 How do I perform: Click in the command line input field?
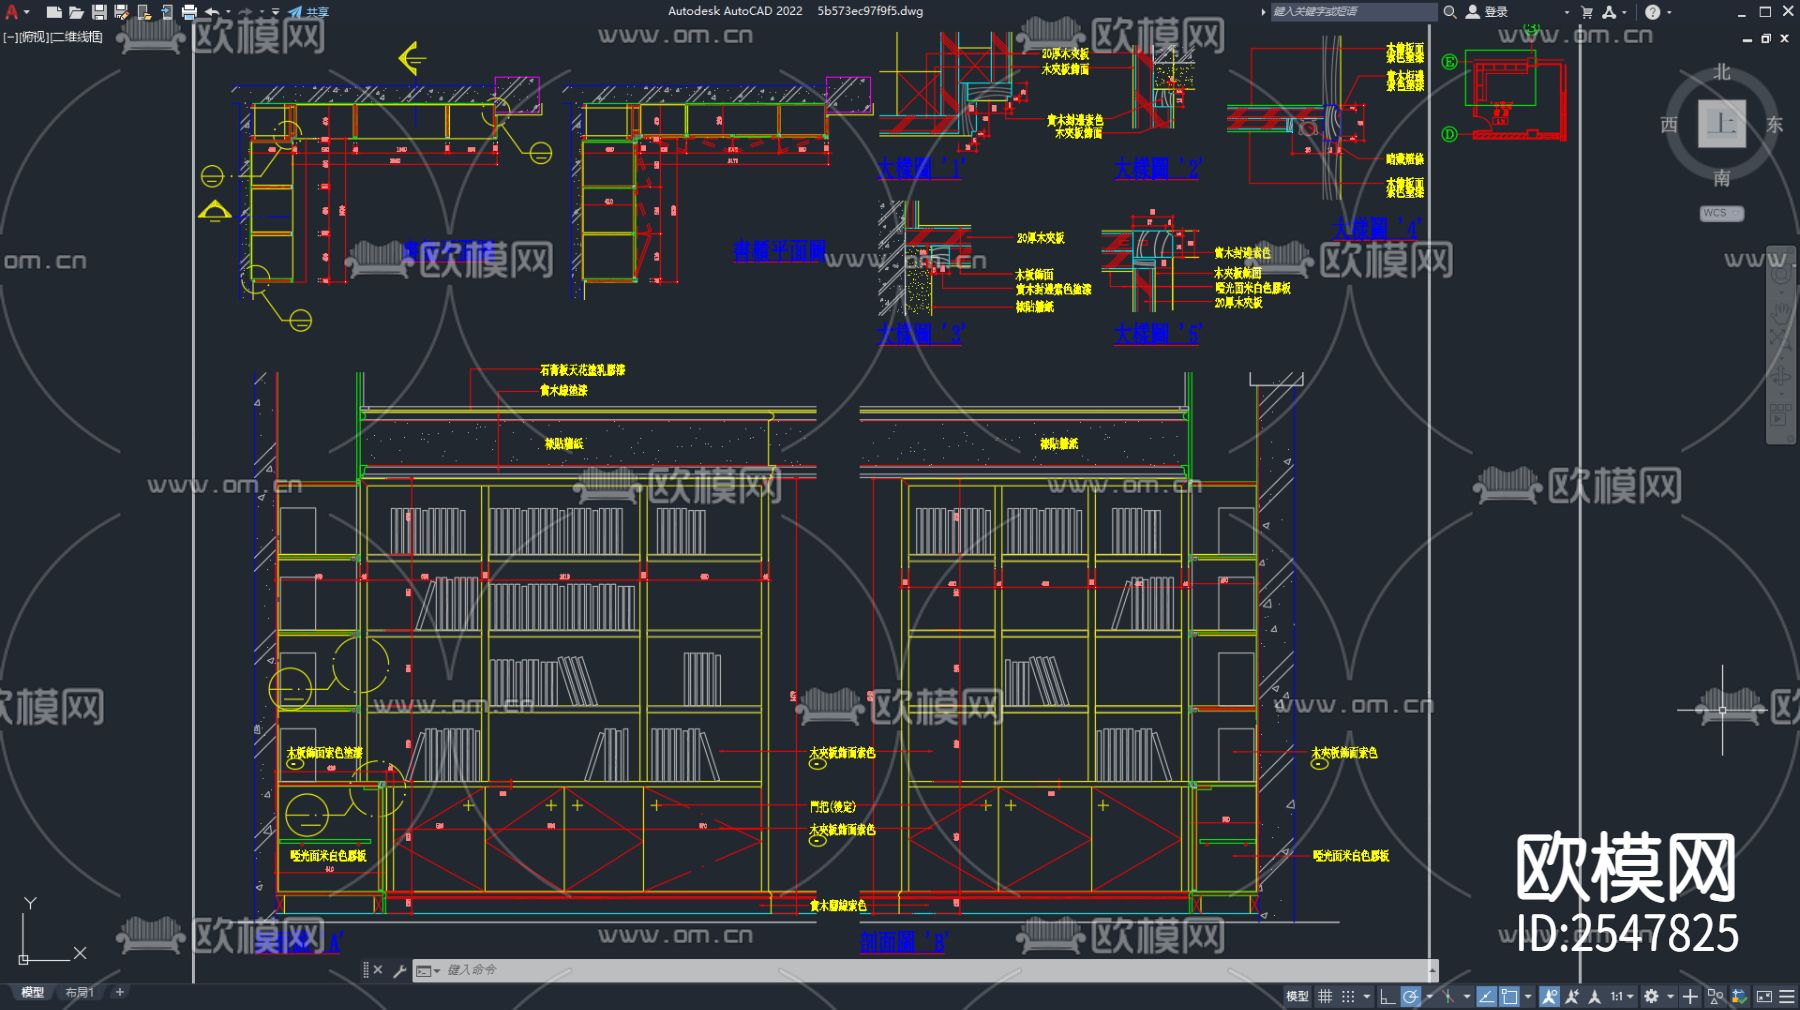point(900,970)
